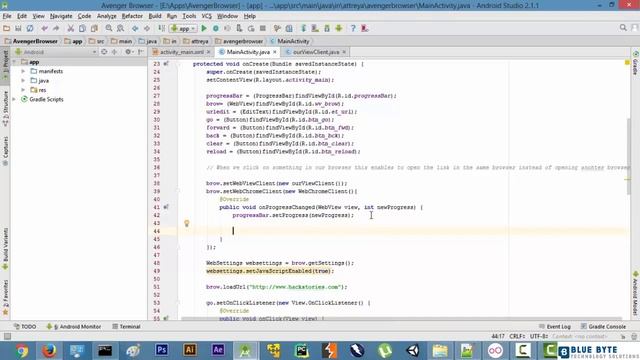Open the Analyze menu

click(107, 16)
